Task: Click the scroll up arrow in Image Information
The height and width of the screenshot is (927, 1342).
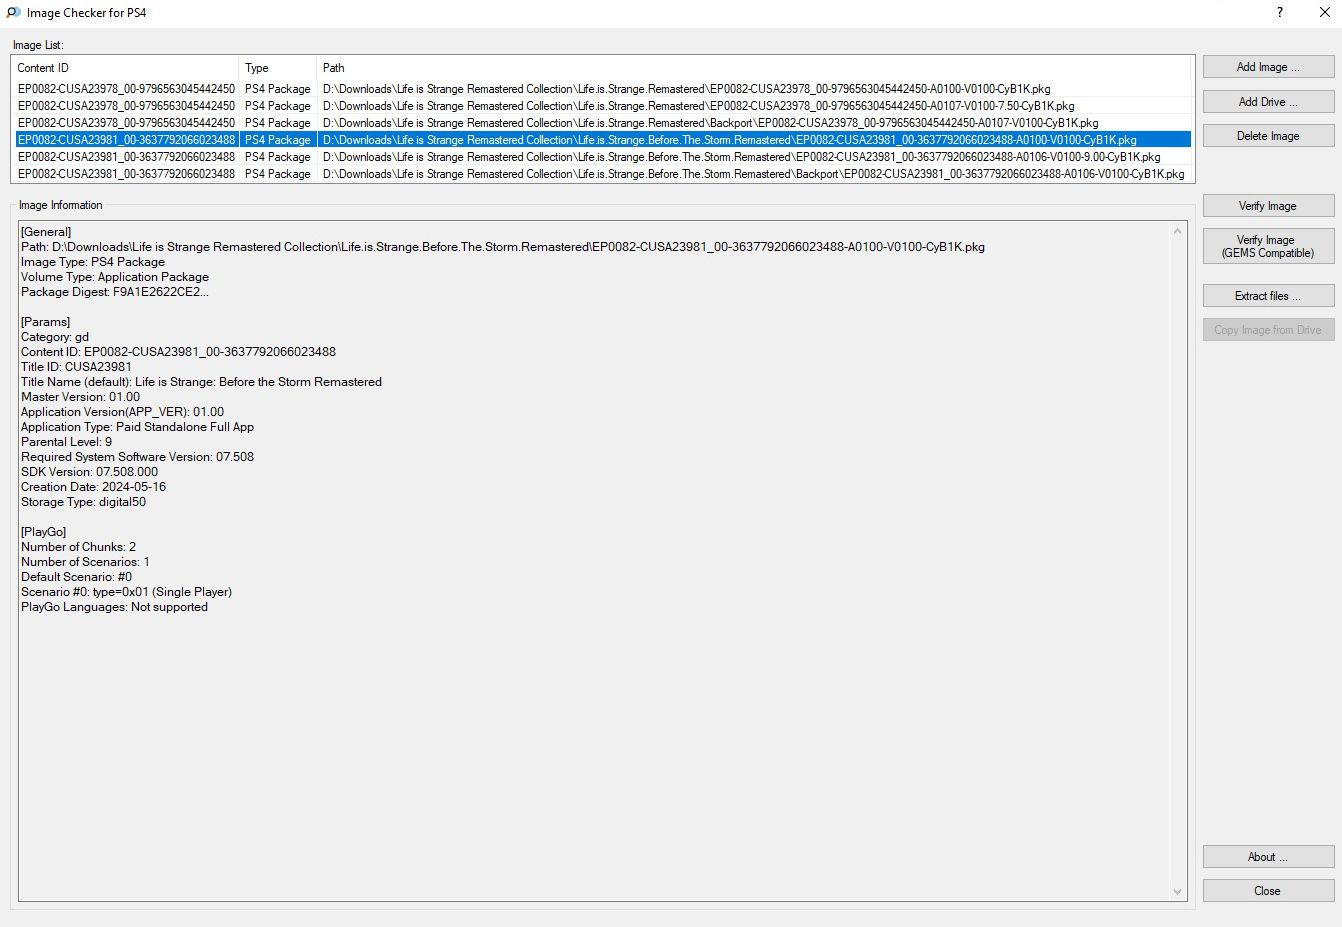Action: tap(1177, 231)
